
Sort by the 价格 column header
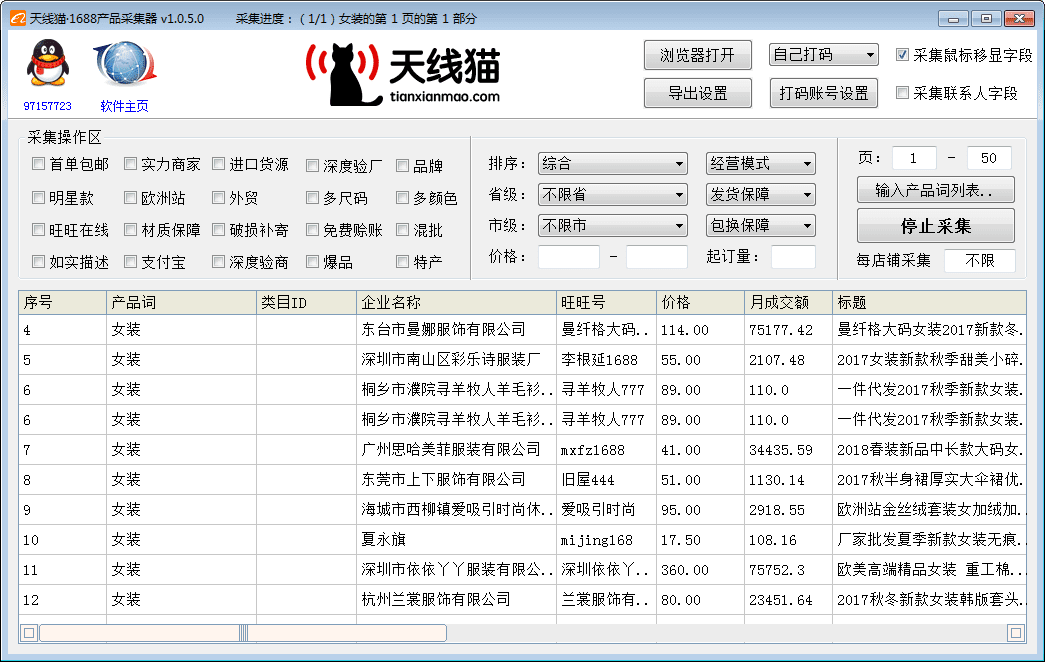[x=700, y=303]
